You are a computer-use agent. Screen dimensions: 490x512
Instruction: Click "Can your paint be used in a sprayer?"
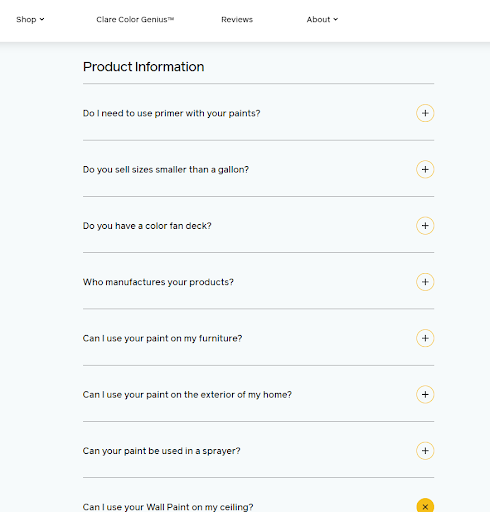pyautogui.click(x=161, y=451)
